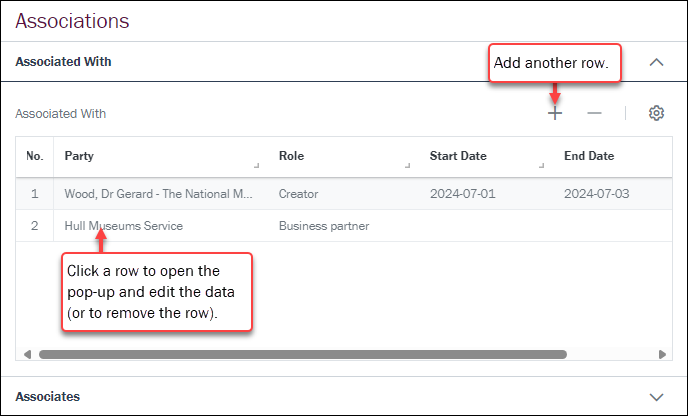Click the 2024-07-01 start date cell

[462, 194]
